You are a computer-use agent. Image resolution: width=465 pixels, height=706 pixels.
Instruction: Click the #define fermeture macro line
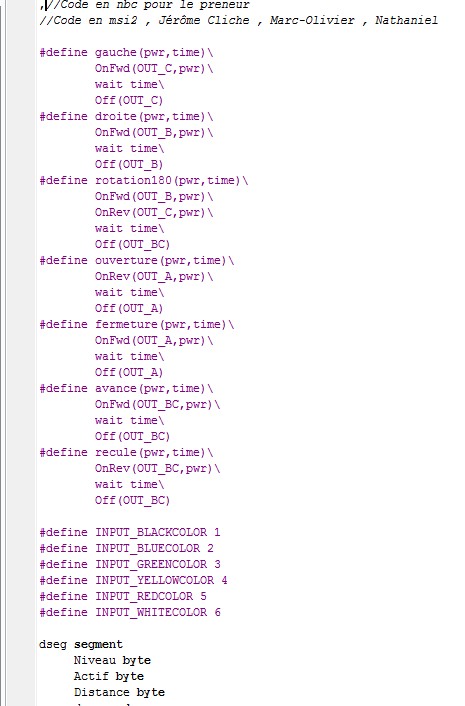click(x=137, y=325)
